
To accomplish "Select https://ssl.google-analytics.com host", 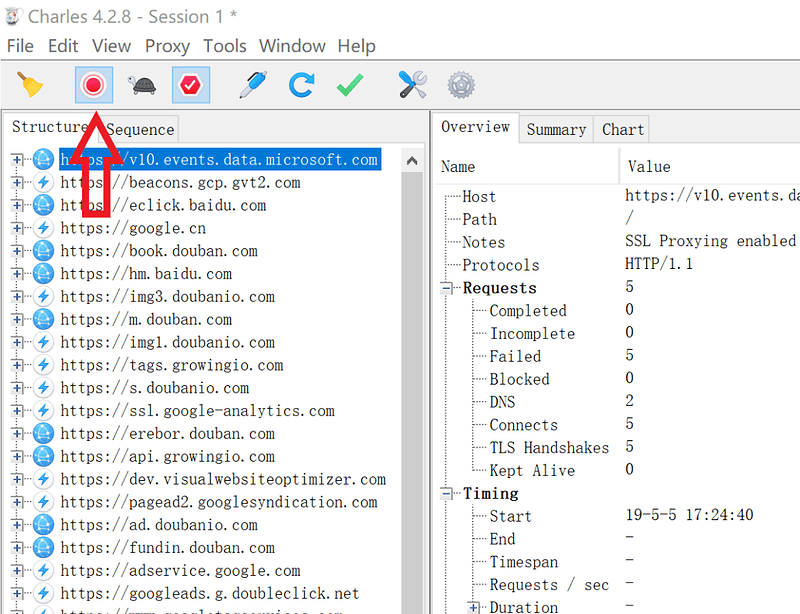I will 197,411.
